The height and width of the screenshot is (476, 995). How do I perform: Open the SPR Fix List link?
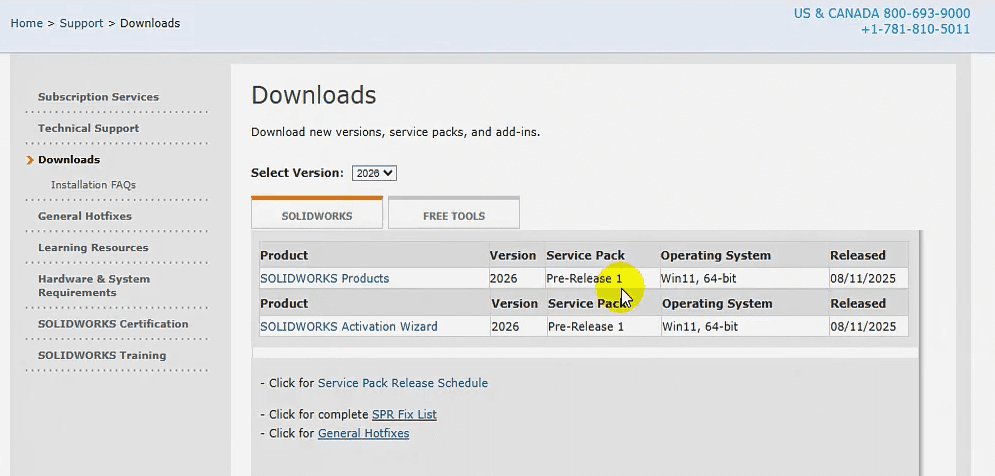(404, 414)
